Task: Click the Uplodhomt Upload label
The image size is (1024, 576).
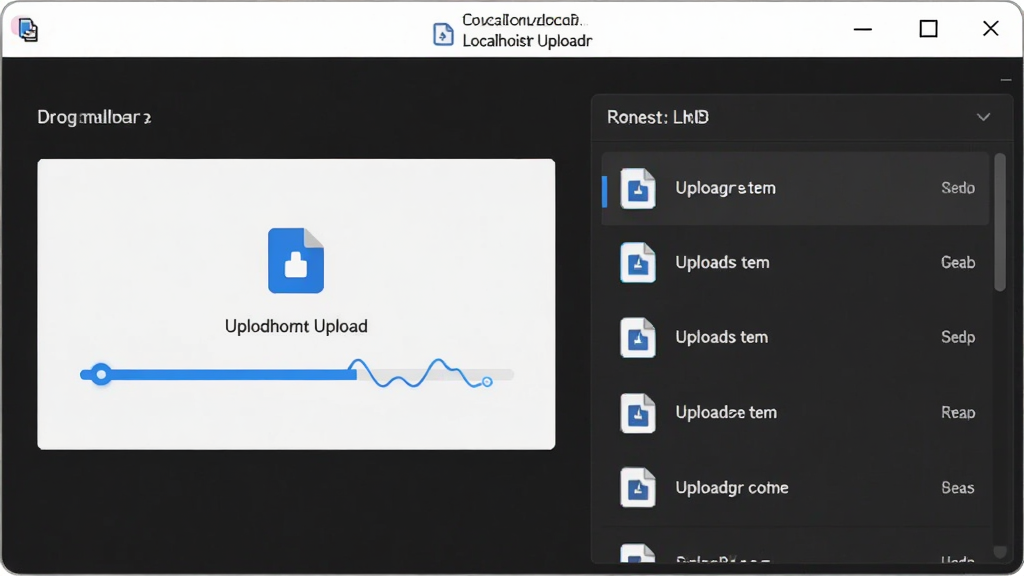Action: (296, 327)
